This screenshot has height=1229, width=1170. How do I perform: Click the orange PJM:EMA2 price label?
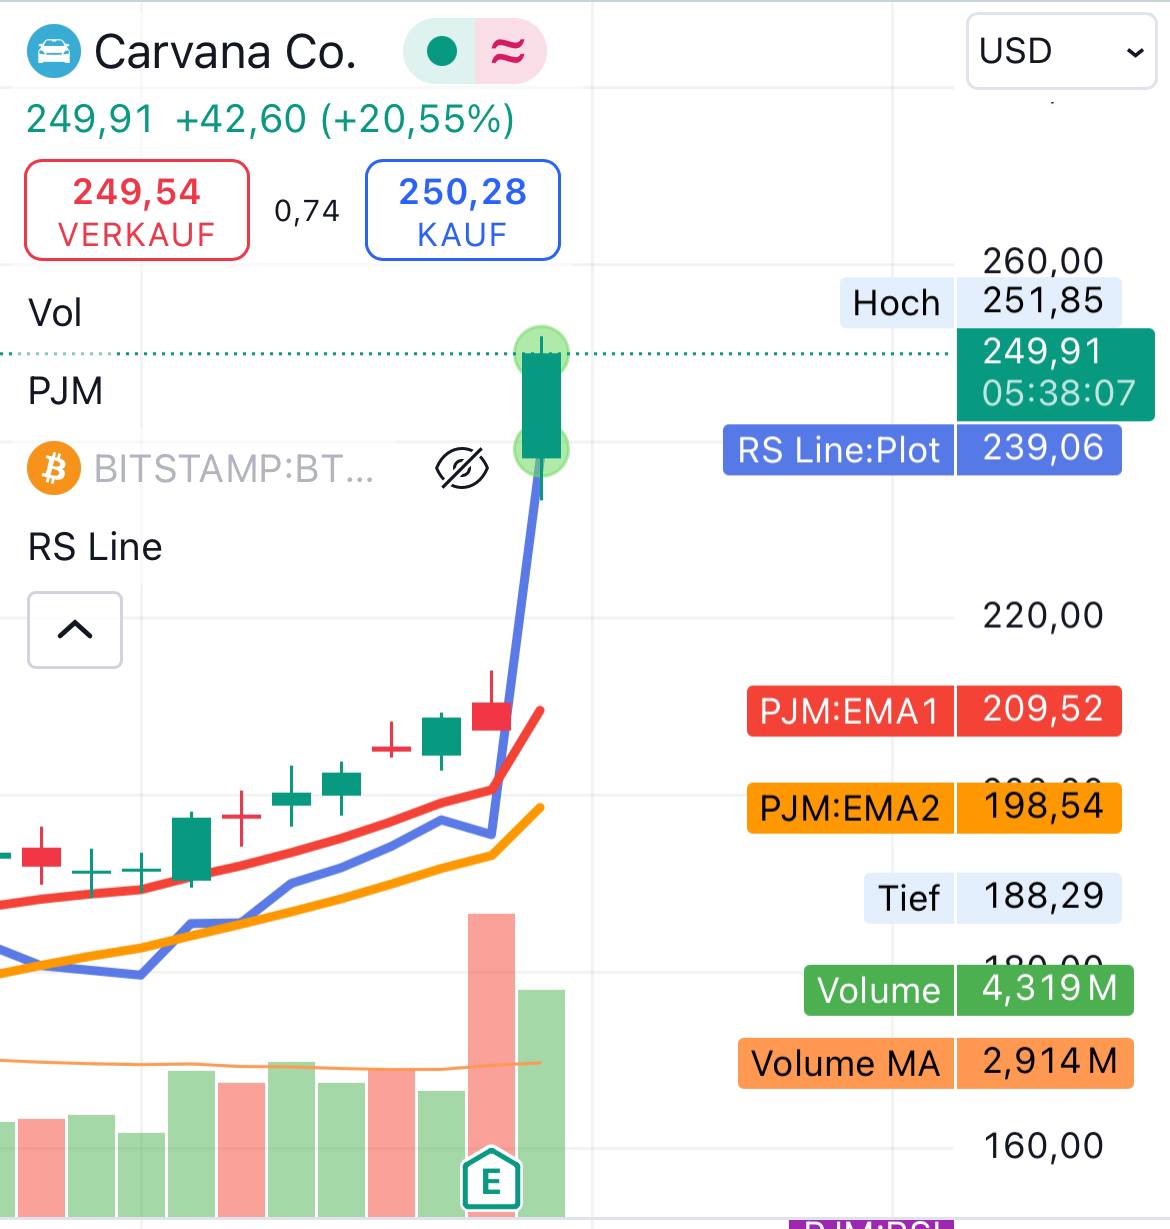850,808
